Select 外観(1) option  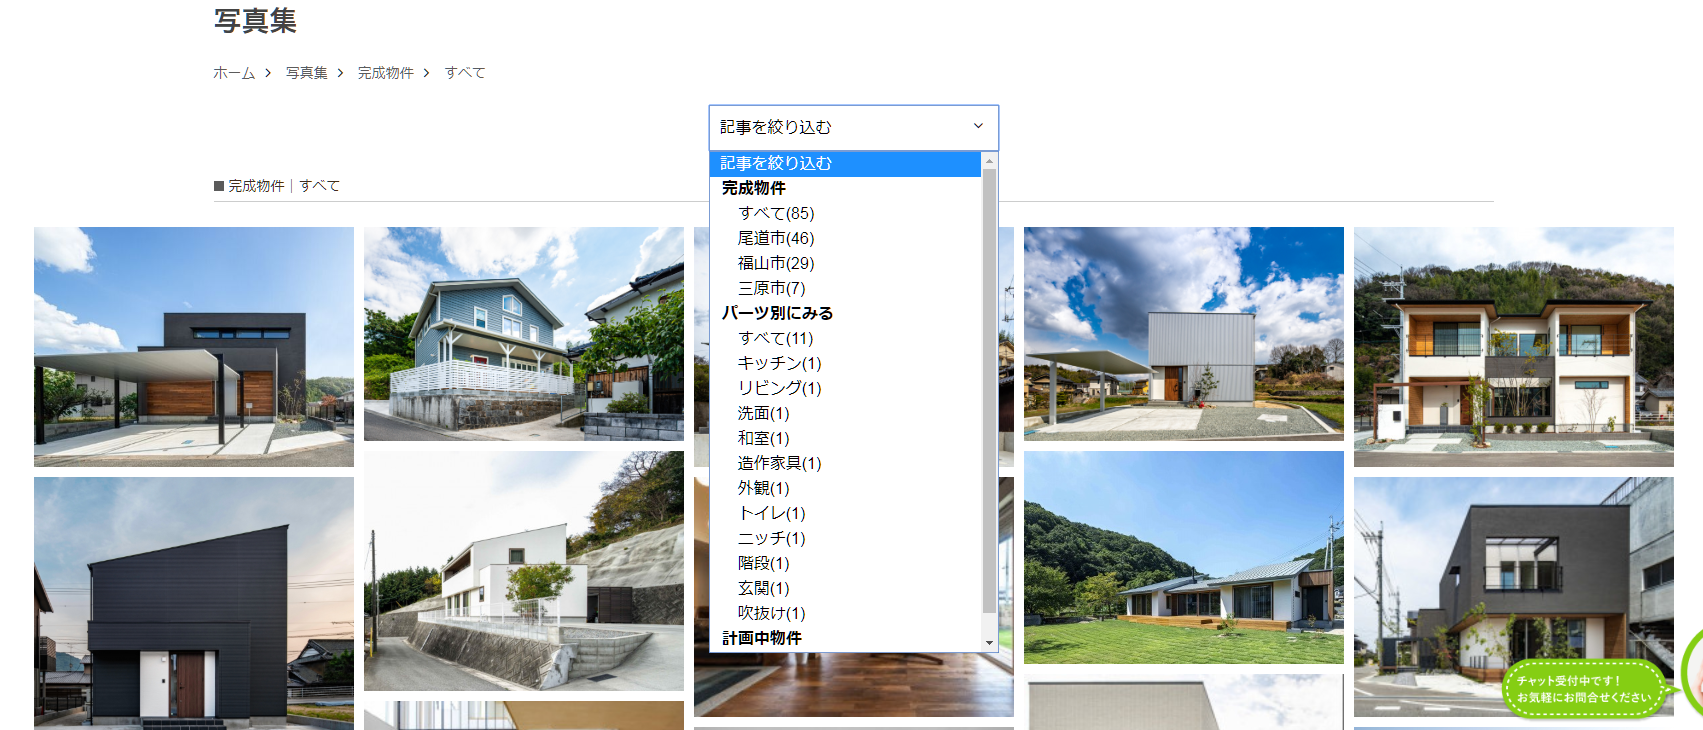click(x=846, y=488)
